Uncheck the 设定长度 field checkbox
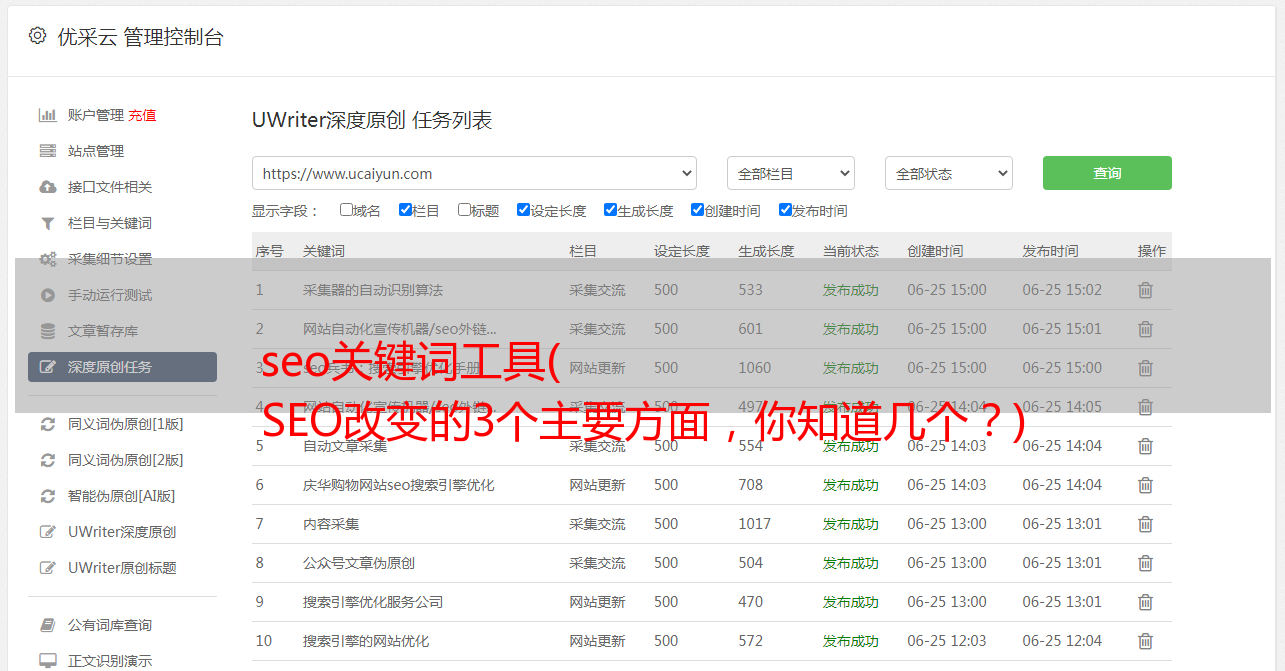Image resolution: width=1285 pixels, height=671 pixels. [523, 210]
